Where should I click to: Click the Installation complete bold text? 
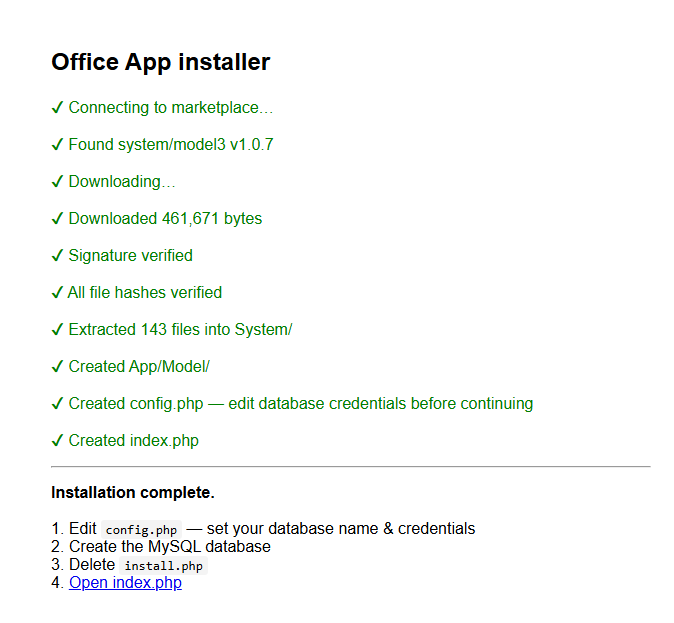click(x=132, y=493)
